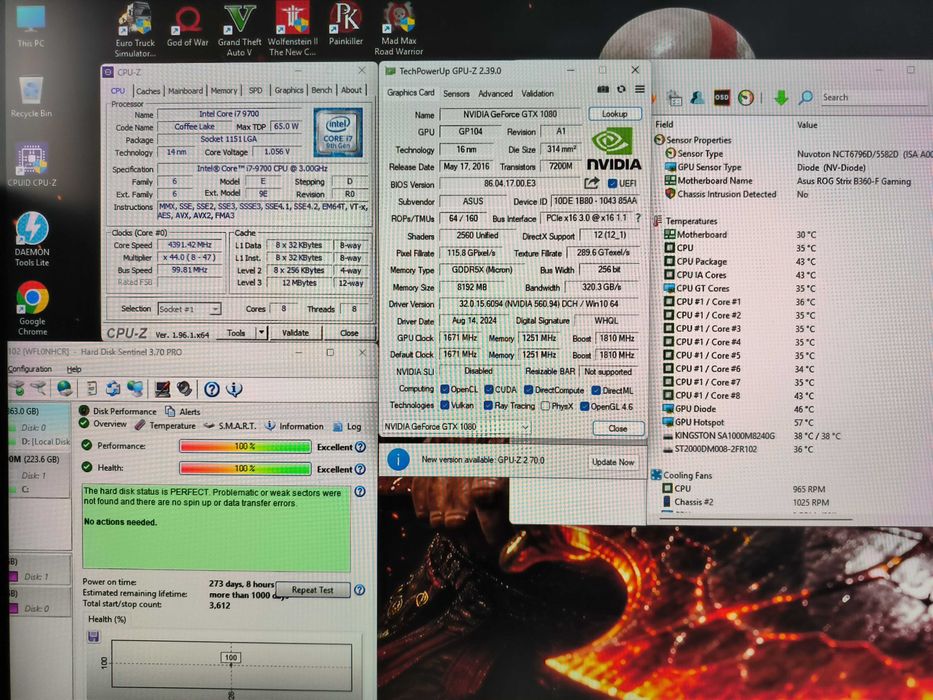Click the Lookup button in GPU-Z
Image resolution: width=933 pixels, height=700 pixels.
coord(615,114)
